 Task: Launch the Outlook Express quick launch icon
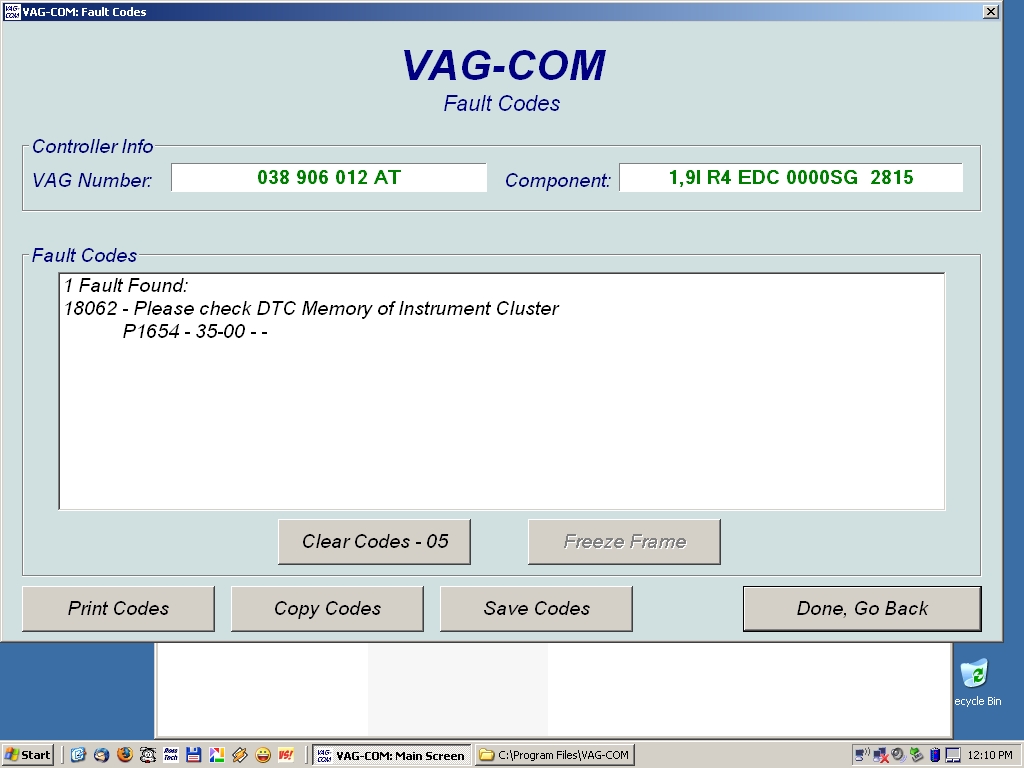coord(78,755)
